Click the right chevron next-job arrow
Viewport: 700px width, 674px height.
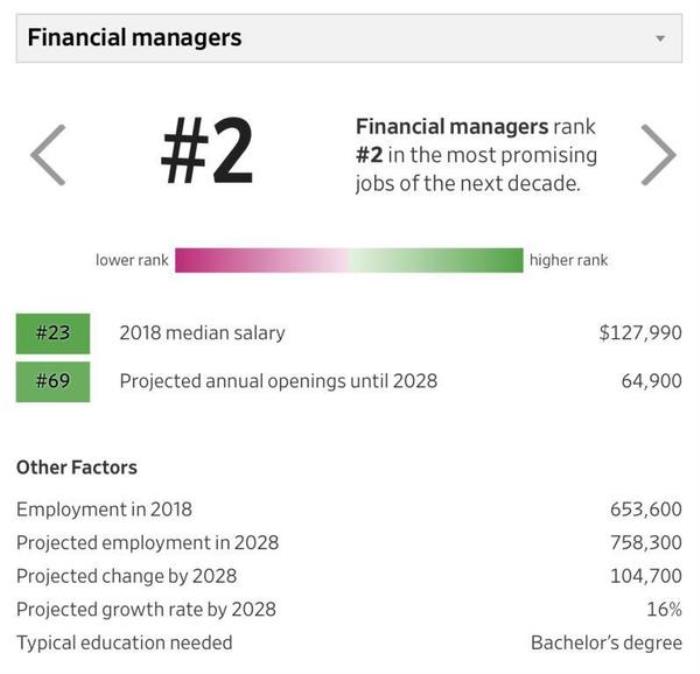(657, 155)
